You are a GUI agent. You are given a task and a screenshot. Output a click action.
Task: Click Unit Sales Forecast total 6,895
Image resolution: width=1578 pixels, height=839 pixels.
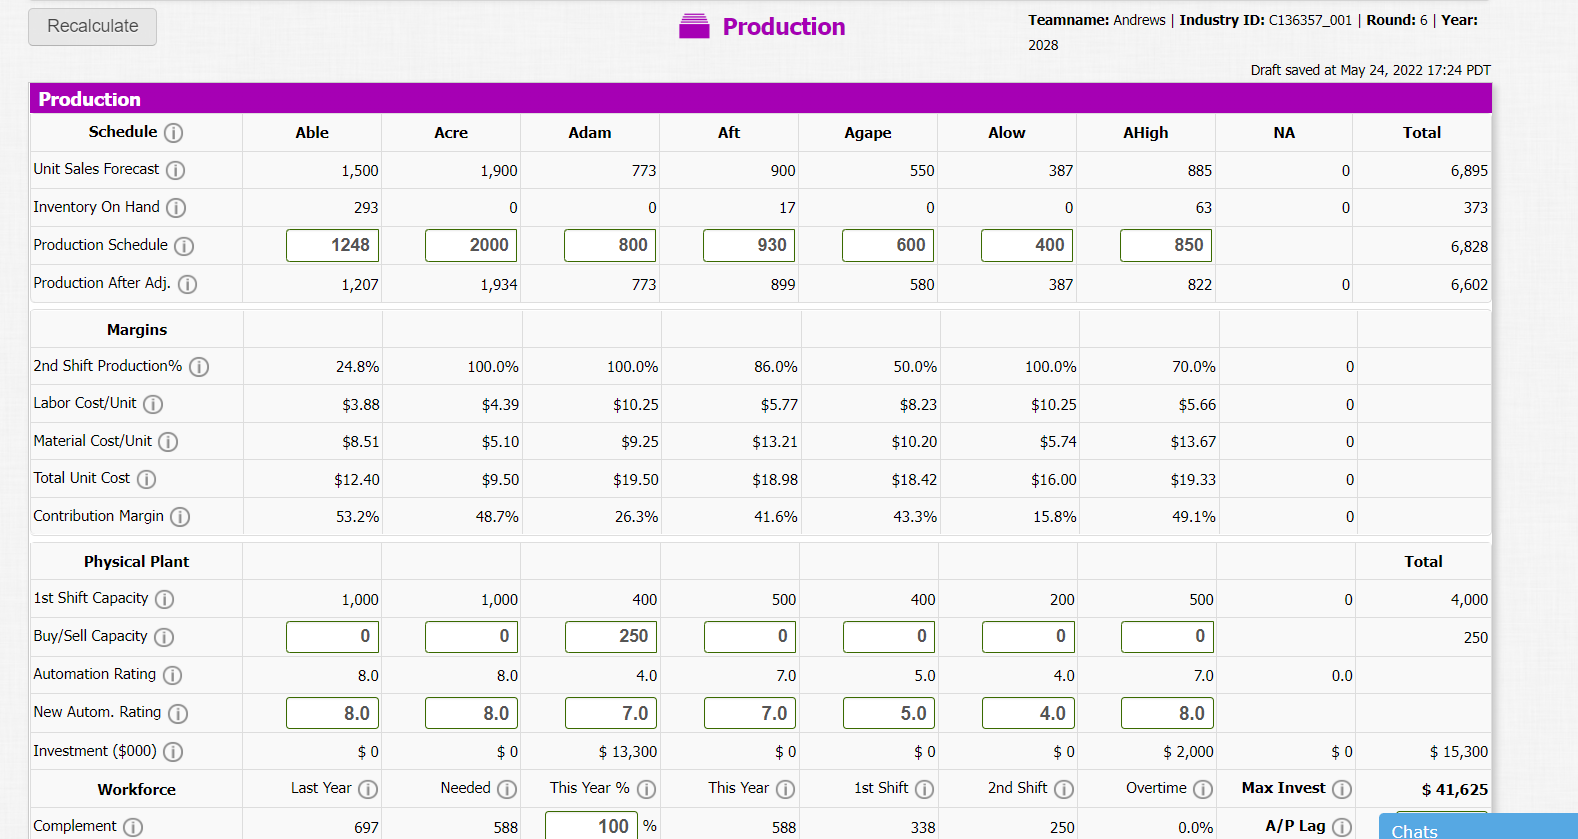point(1470,171)
